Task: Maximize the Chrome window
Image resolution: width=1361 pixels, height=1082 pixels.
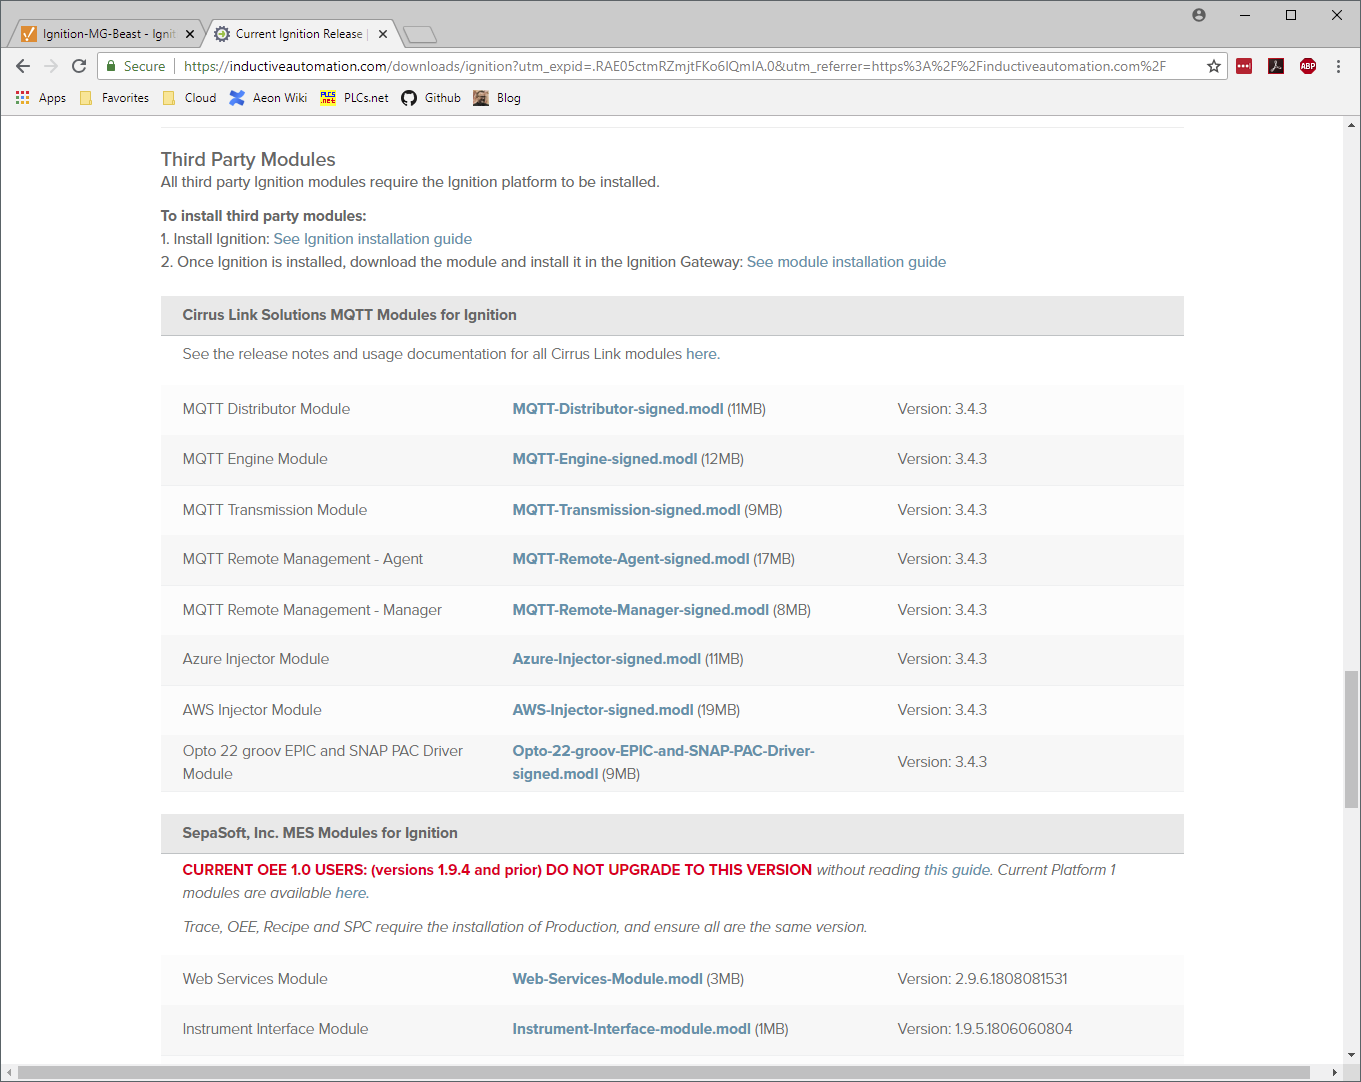Action: pos(1291,15)
